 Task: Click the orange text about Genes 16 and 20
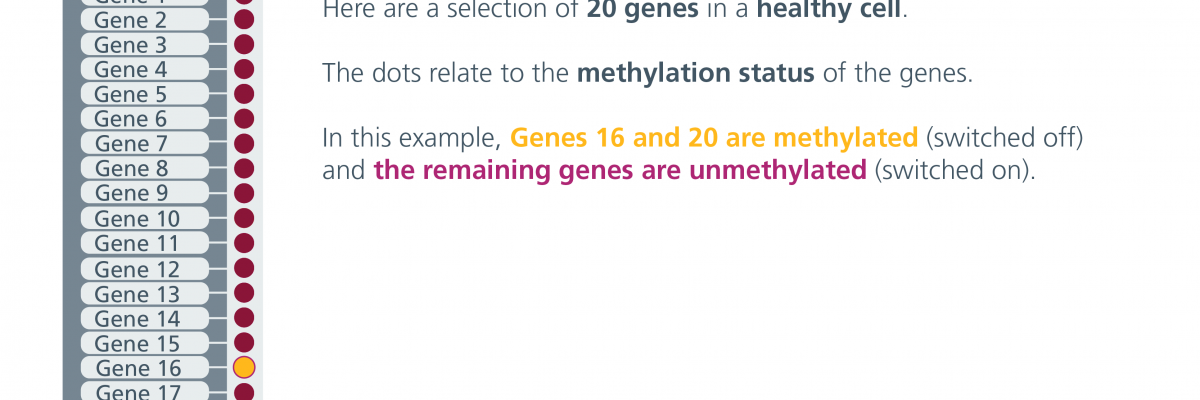pos(714,138)
